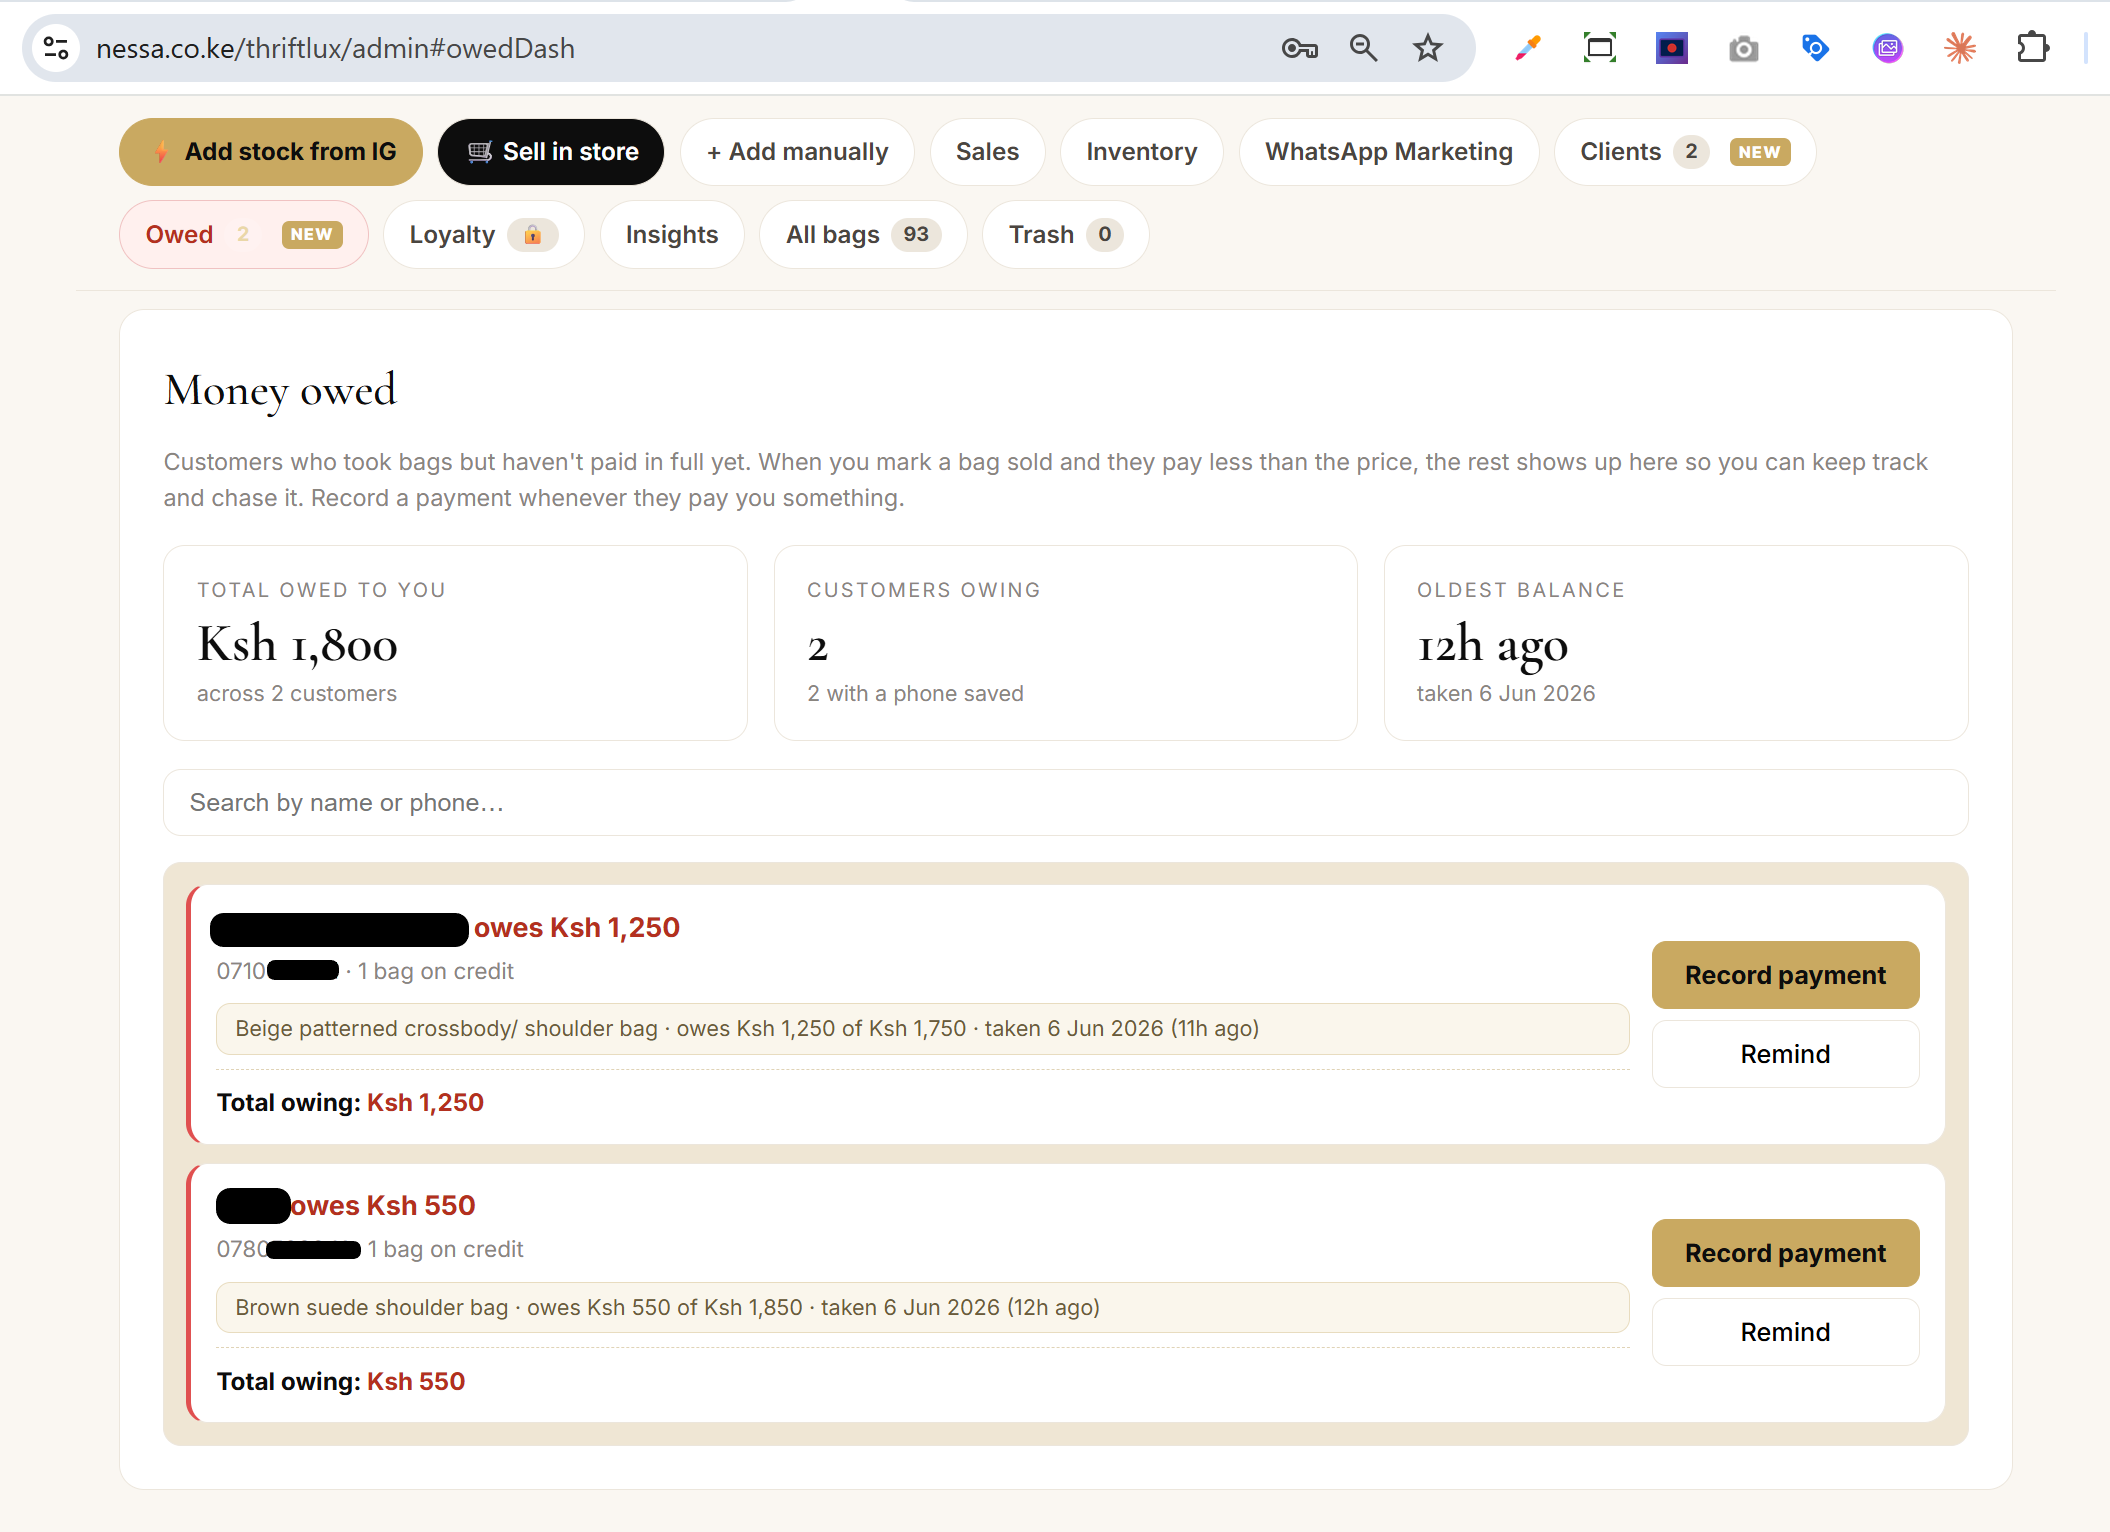Click the zoom magnifier icon in address bar
The width and height of the screenshot is (2110, 1532).
pyautogui.click(x=1363, y=48)
